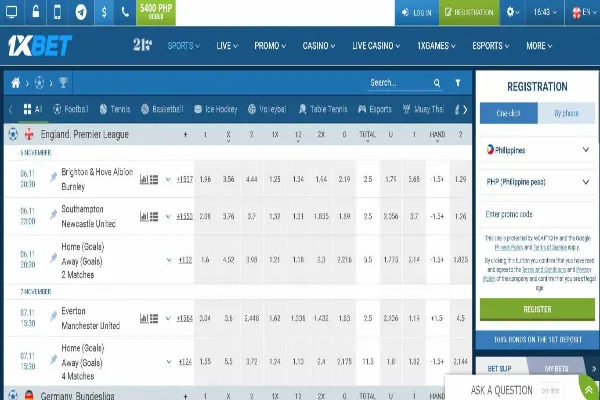The image size is (600, 400).
Task: Click the padlock access icon in top bar
Action: pos(36,12)
